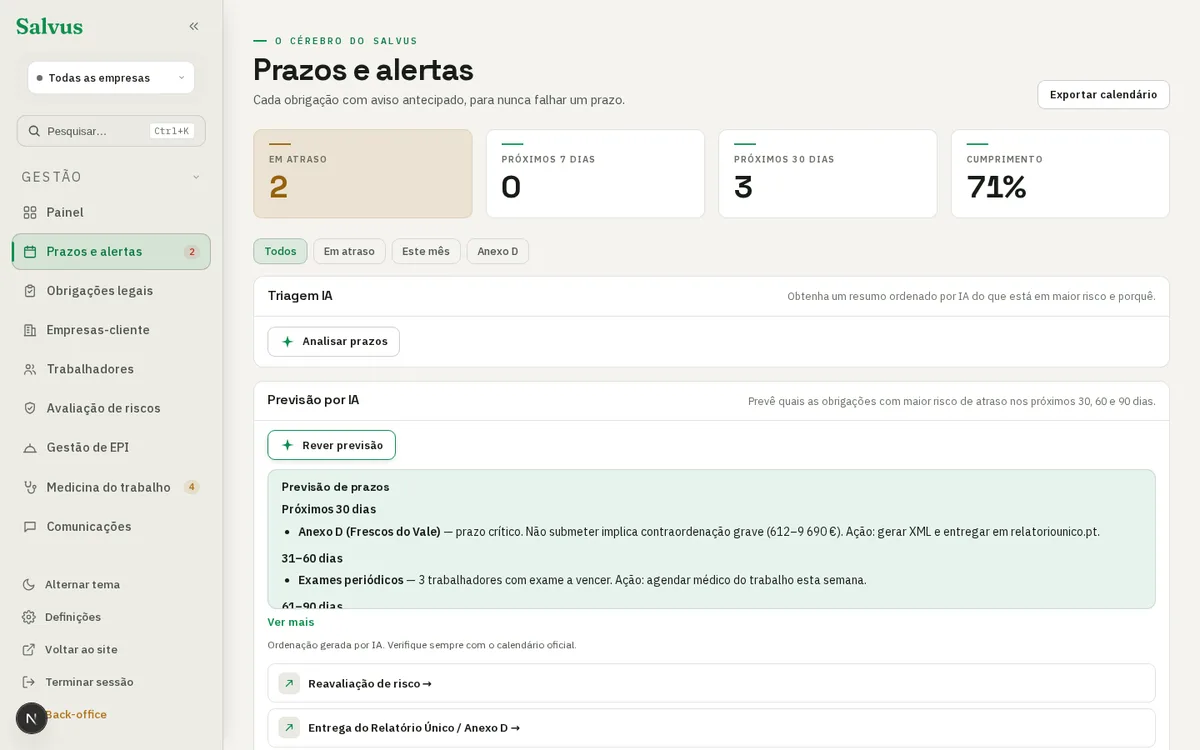Screen dimensions: 1200x750
Task: Click the Analisar prazos button
Action: (x=333, y=342)
